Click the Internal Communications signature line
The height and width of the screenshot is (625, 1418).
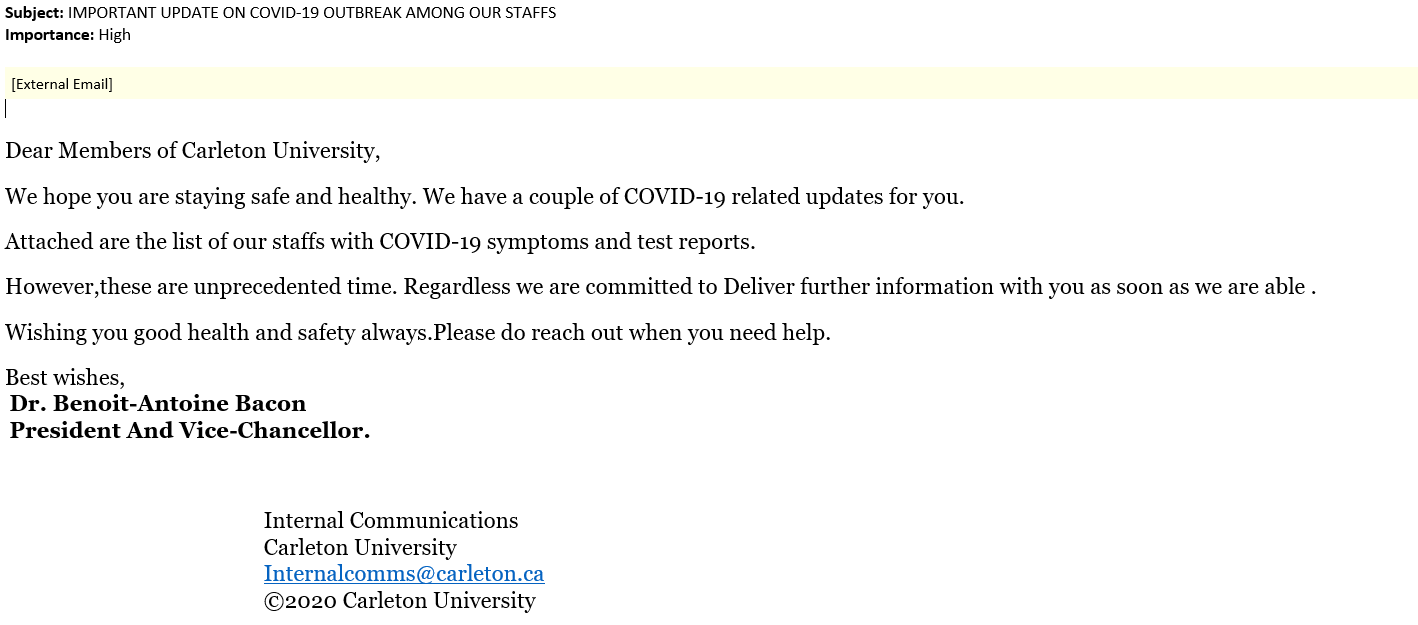click(x=391, y=521)
